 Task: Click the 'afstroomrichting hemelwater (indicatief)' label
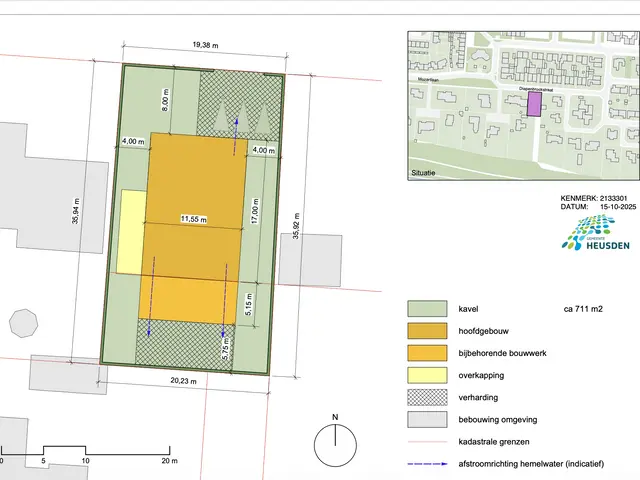tap(531, 464)
